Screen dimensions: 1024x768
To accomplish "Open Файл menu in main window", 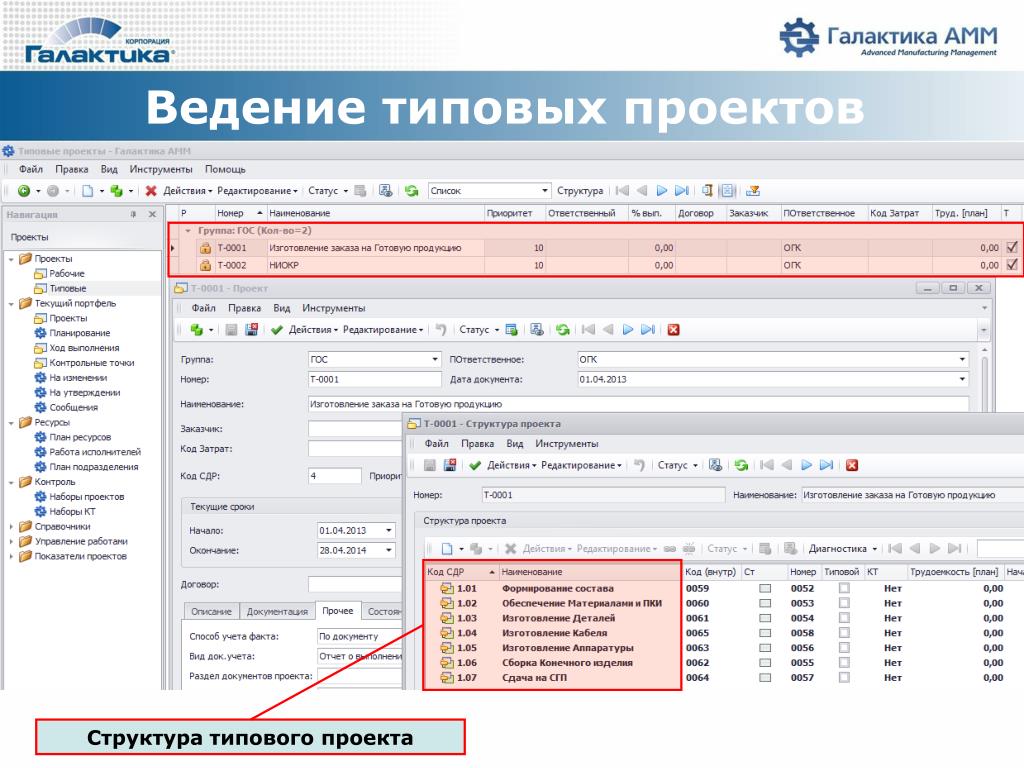I will point(31,169).
